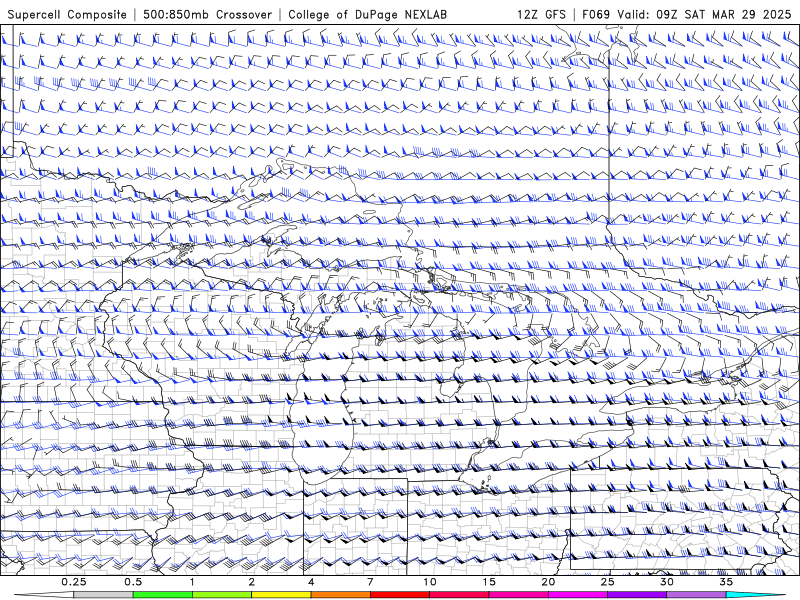This screenshot has width=800, height=600.
Task: Pick the hot pink 15–20 legend segment
Action: [x=518, y=595]
